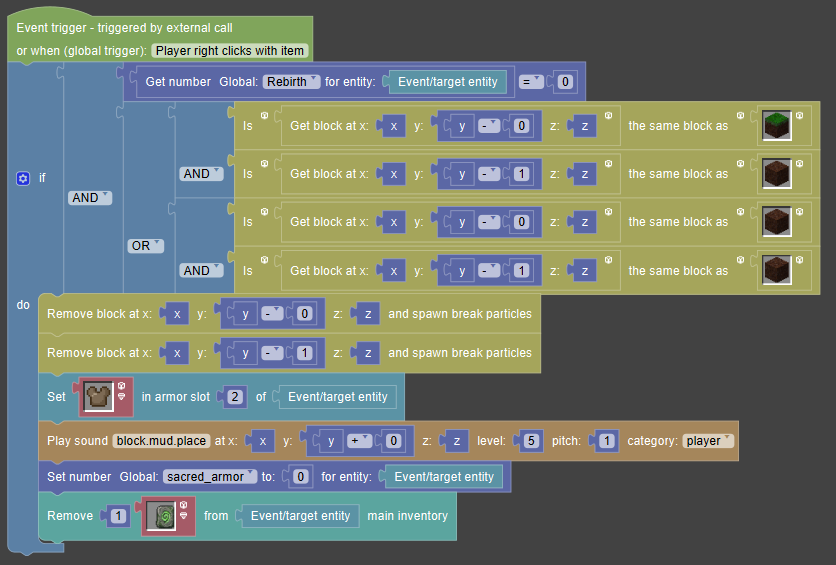Edit the 0 offset in Play sound y
This screenshot has height=565, width=836.
point(393,441)
